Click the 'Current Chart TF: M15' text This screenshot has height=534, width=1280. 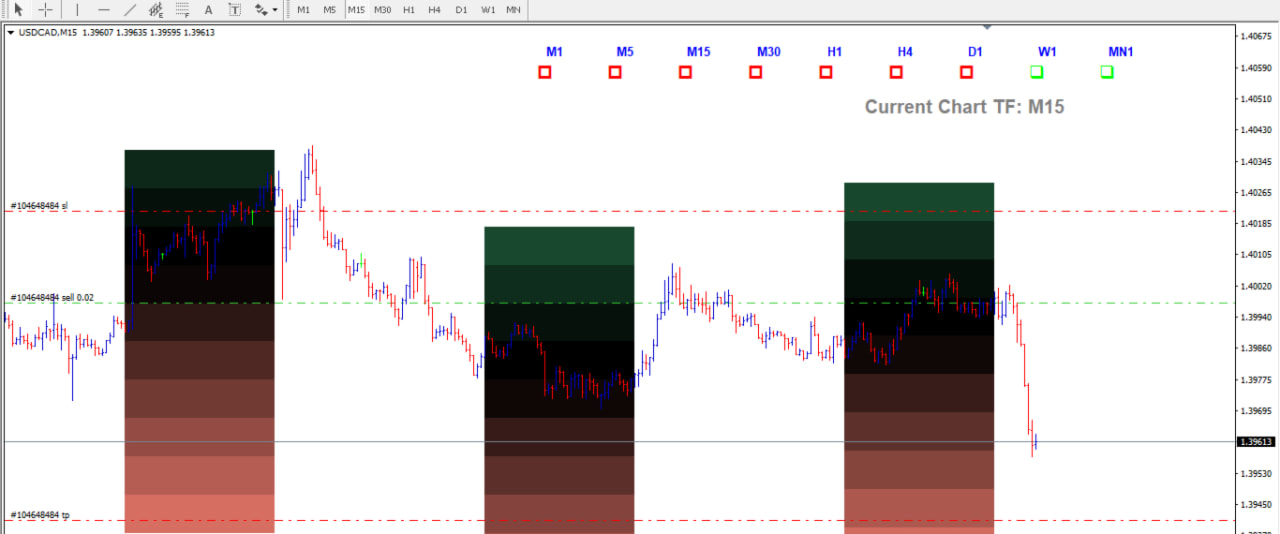[964, 107]
